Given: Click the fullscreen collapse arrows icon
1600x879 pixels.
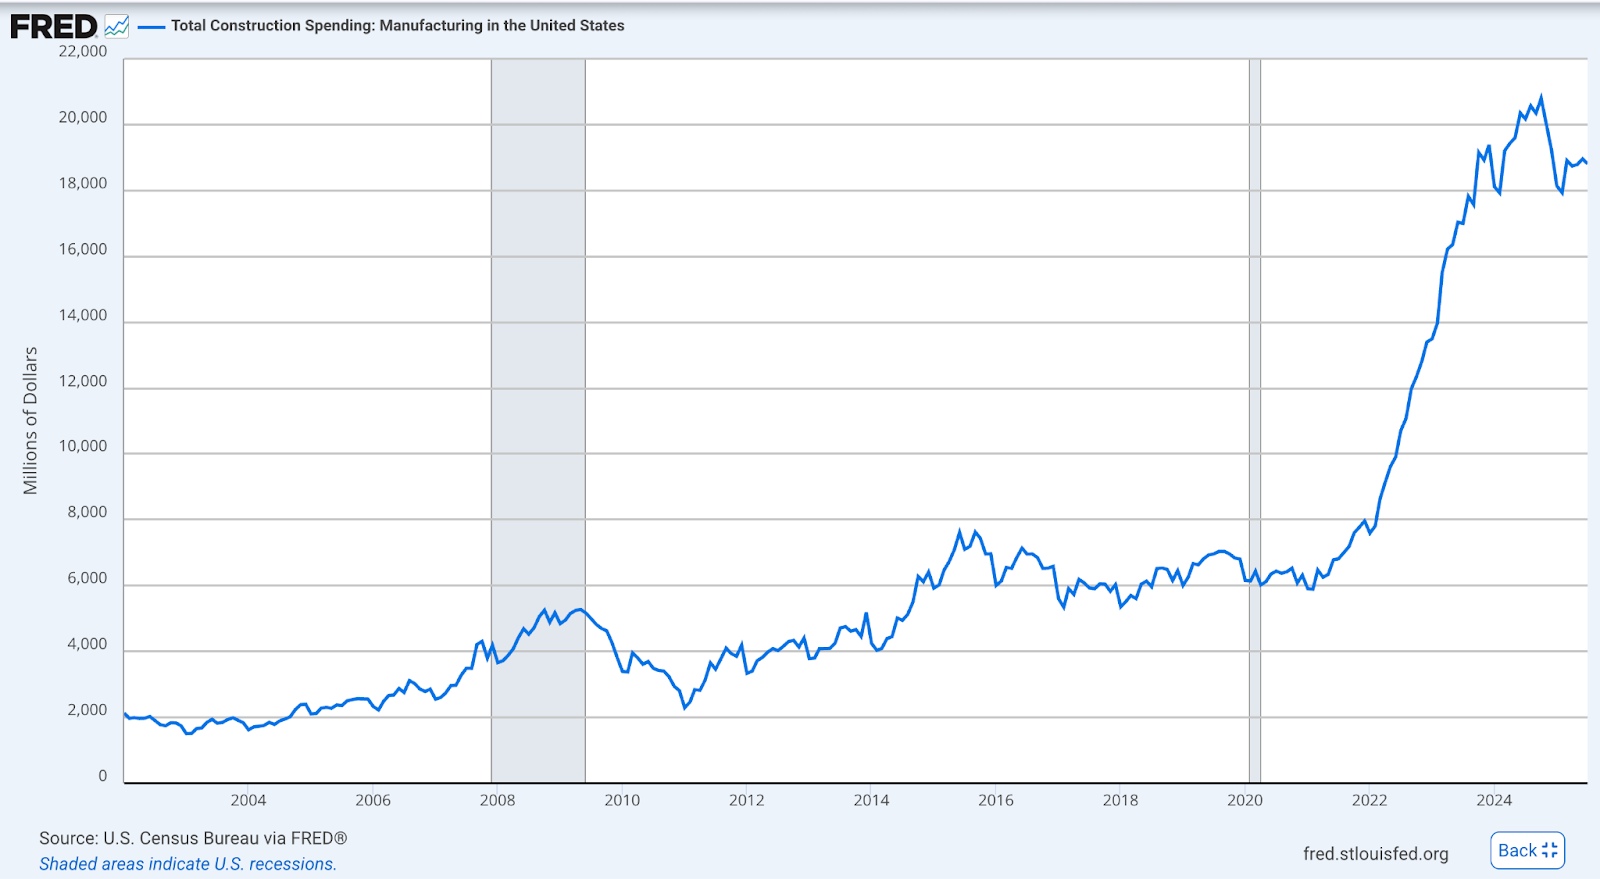Looking at the screenshot, I should tap(1549, 850).
